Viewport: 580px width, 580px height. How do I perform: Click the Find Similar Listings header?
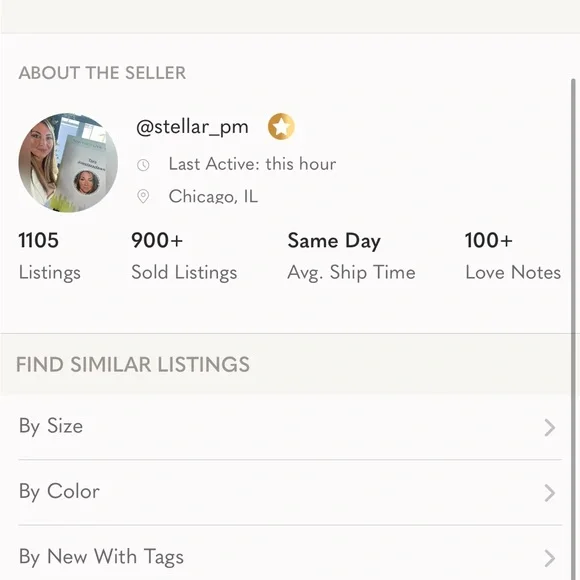coord(133,364)
